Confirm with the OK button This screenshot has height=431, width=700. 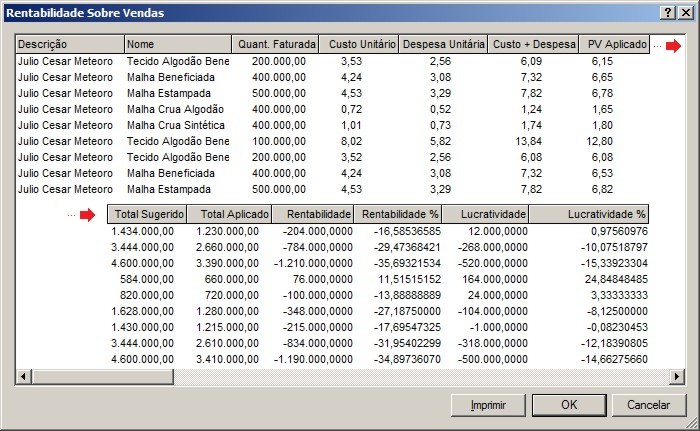(x=569, y=405)
